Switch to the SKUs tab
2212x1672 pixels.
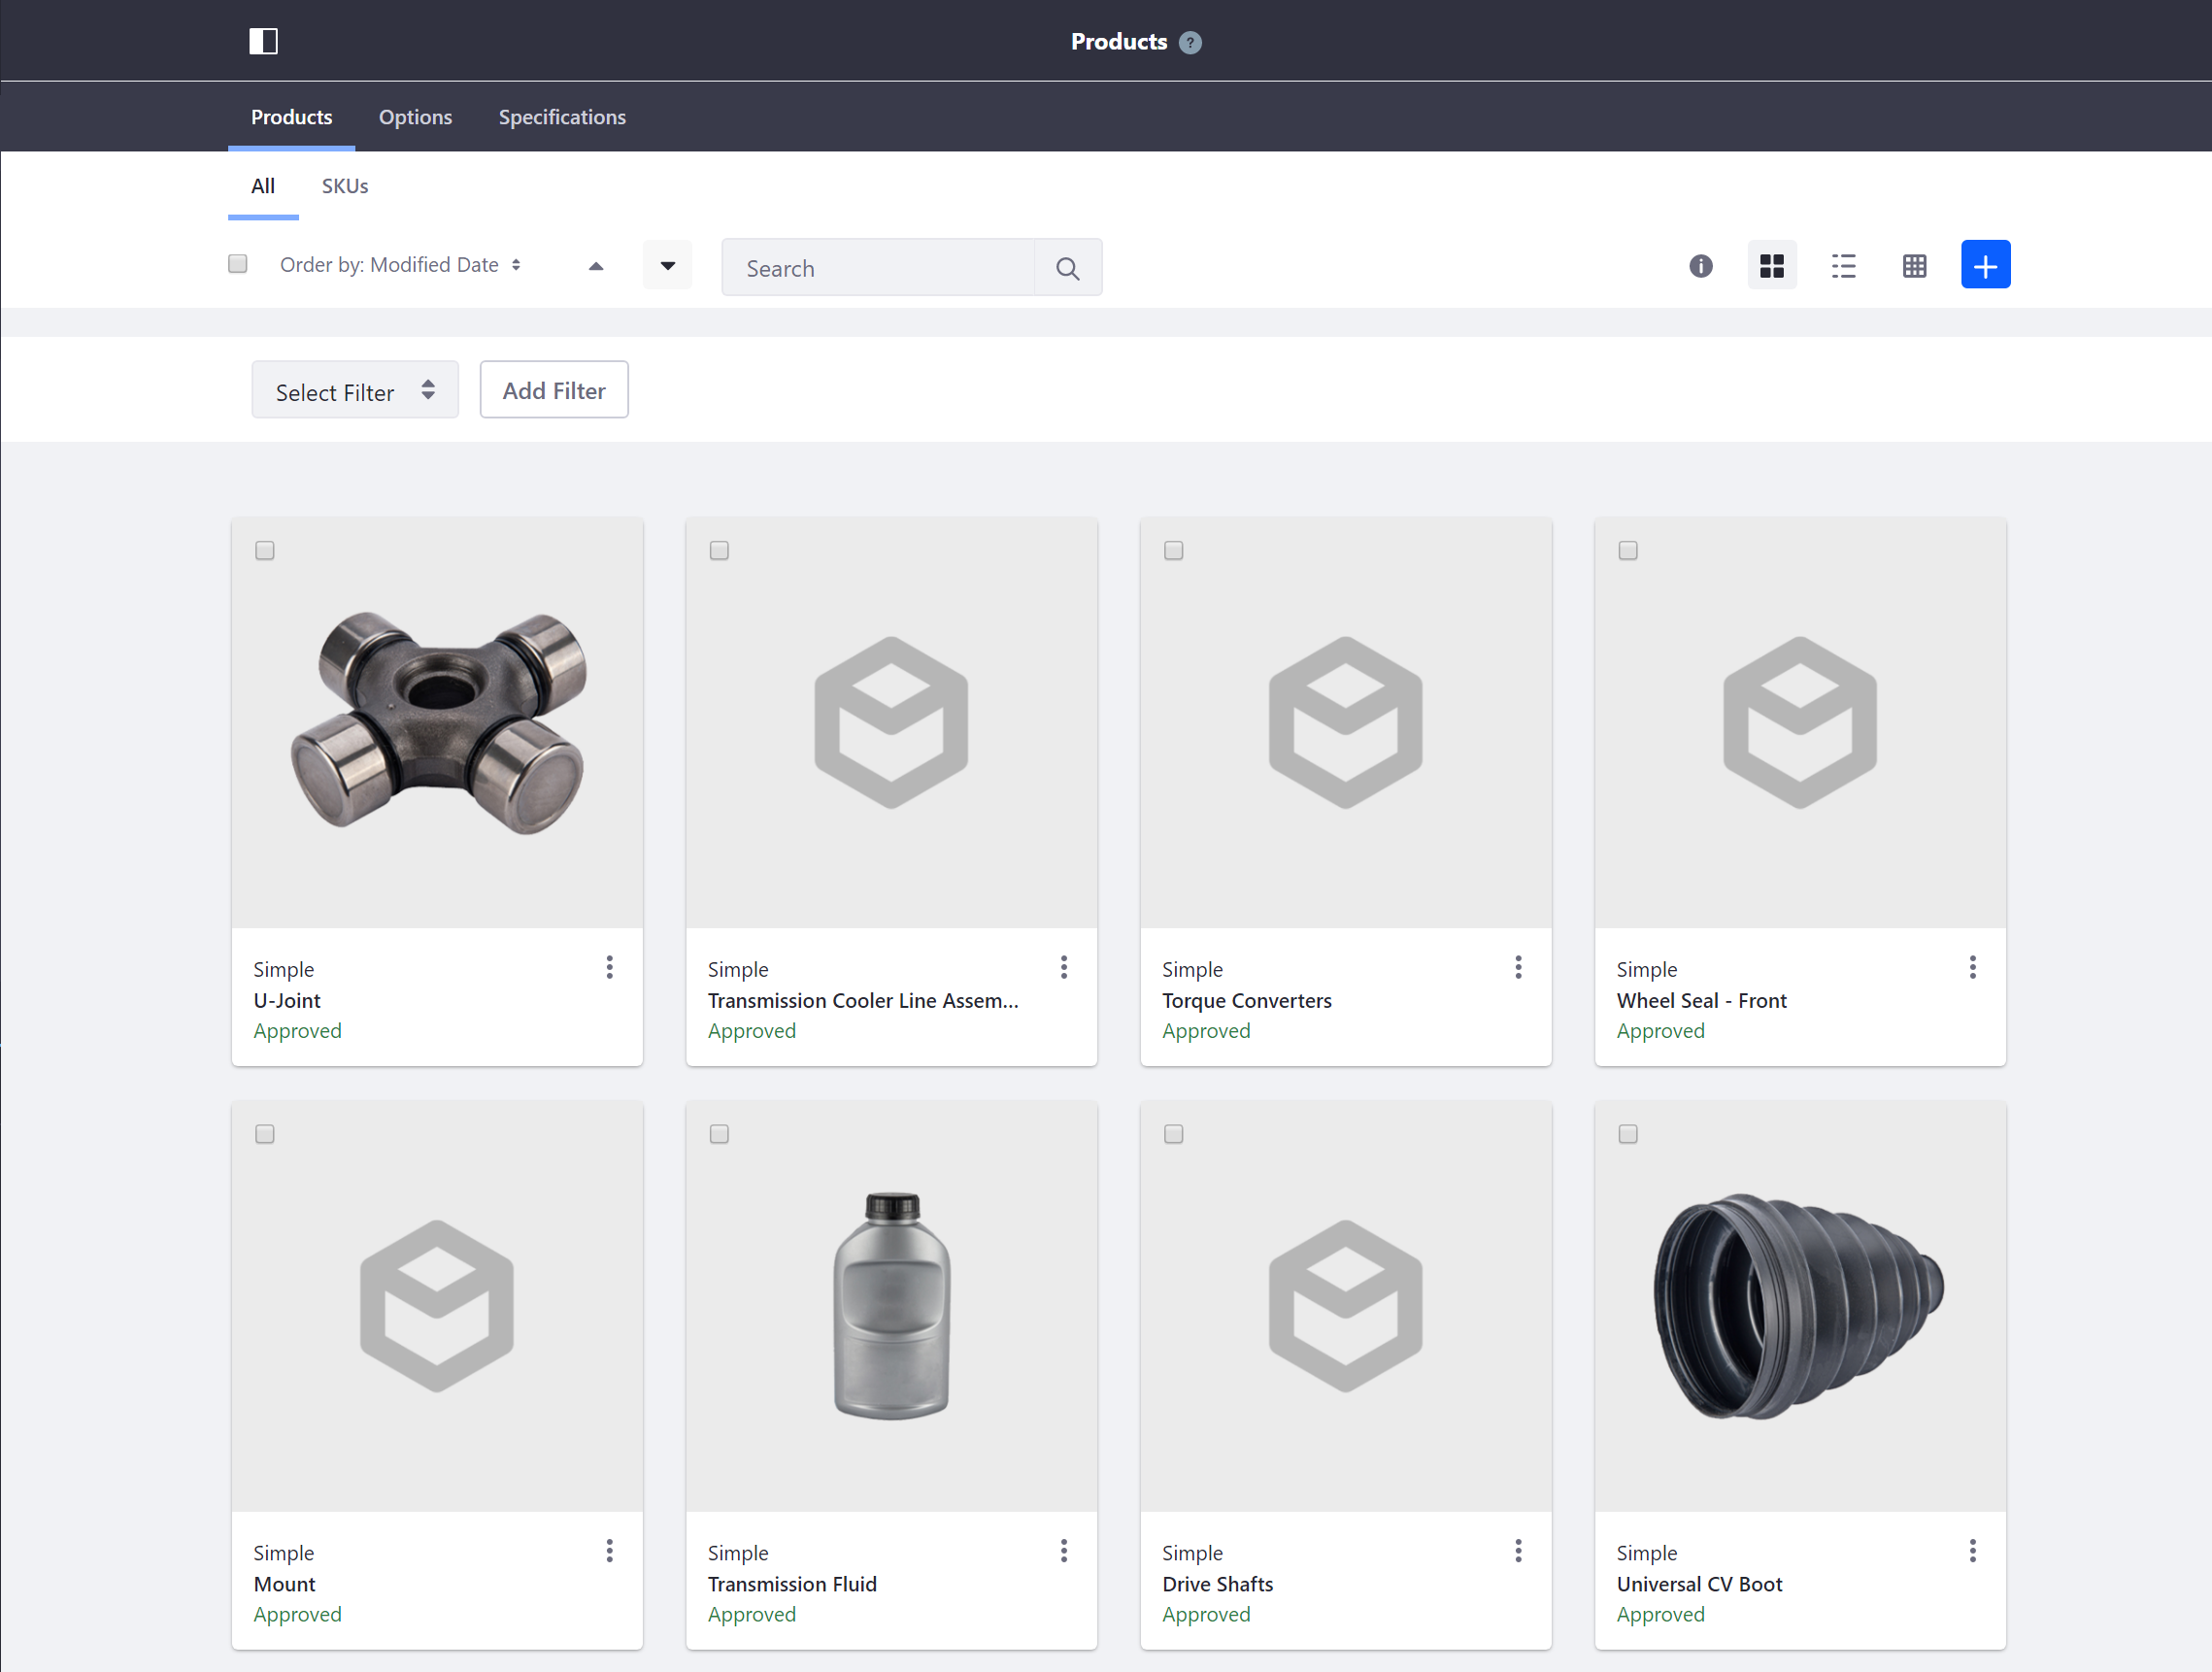(346, 184)
